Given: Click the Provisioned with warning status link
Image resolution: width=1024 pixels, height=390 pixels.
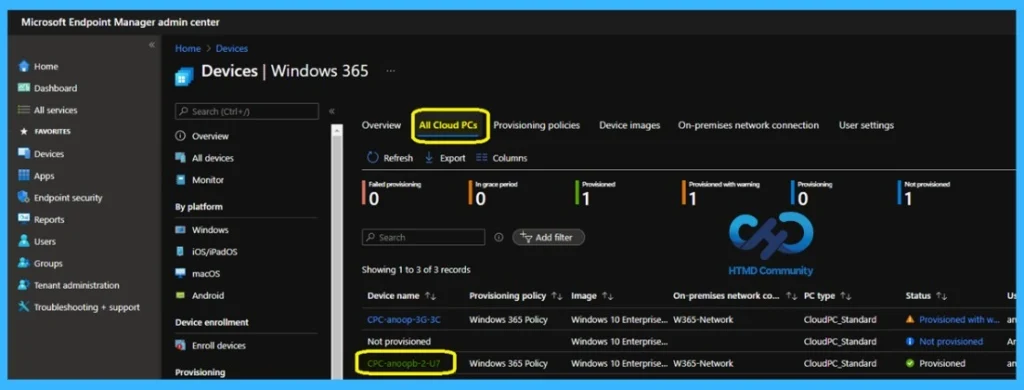Looking at the screenshot, I should 959,320.
